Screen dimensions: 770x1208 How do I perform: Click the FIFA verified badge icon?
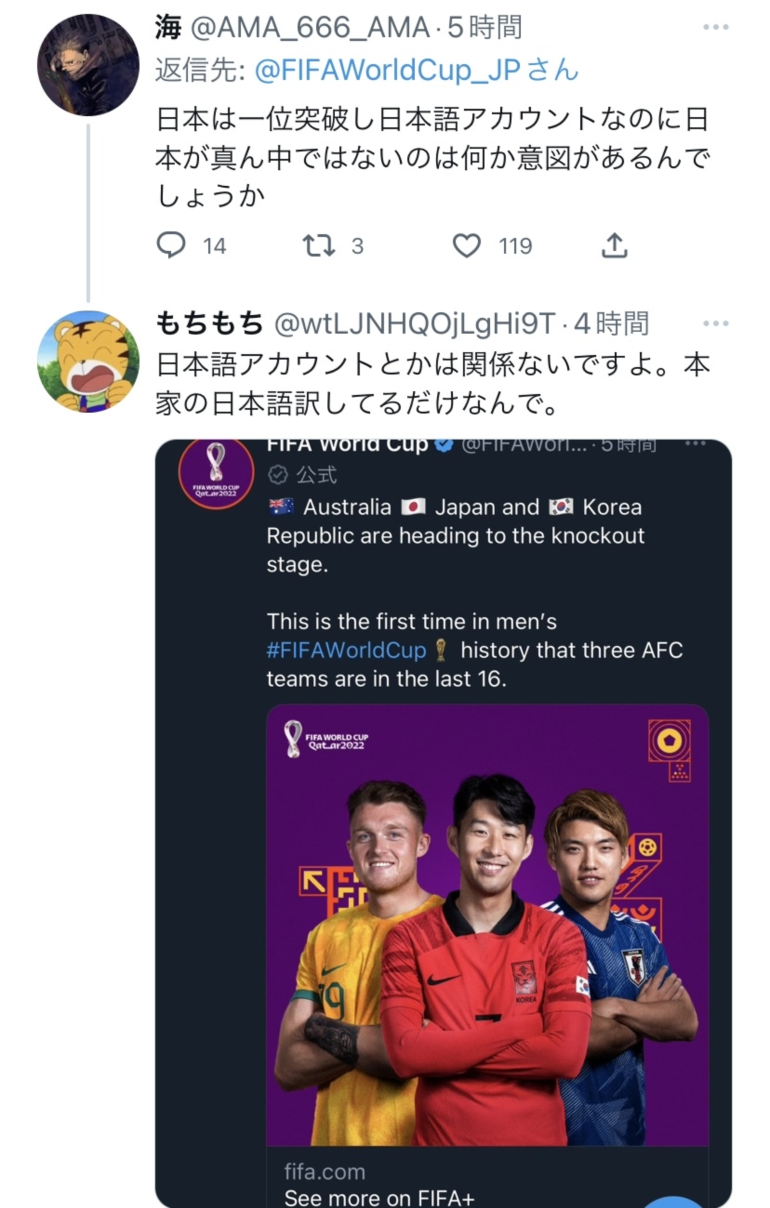[x=443, y=446]
